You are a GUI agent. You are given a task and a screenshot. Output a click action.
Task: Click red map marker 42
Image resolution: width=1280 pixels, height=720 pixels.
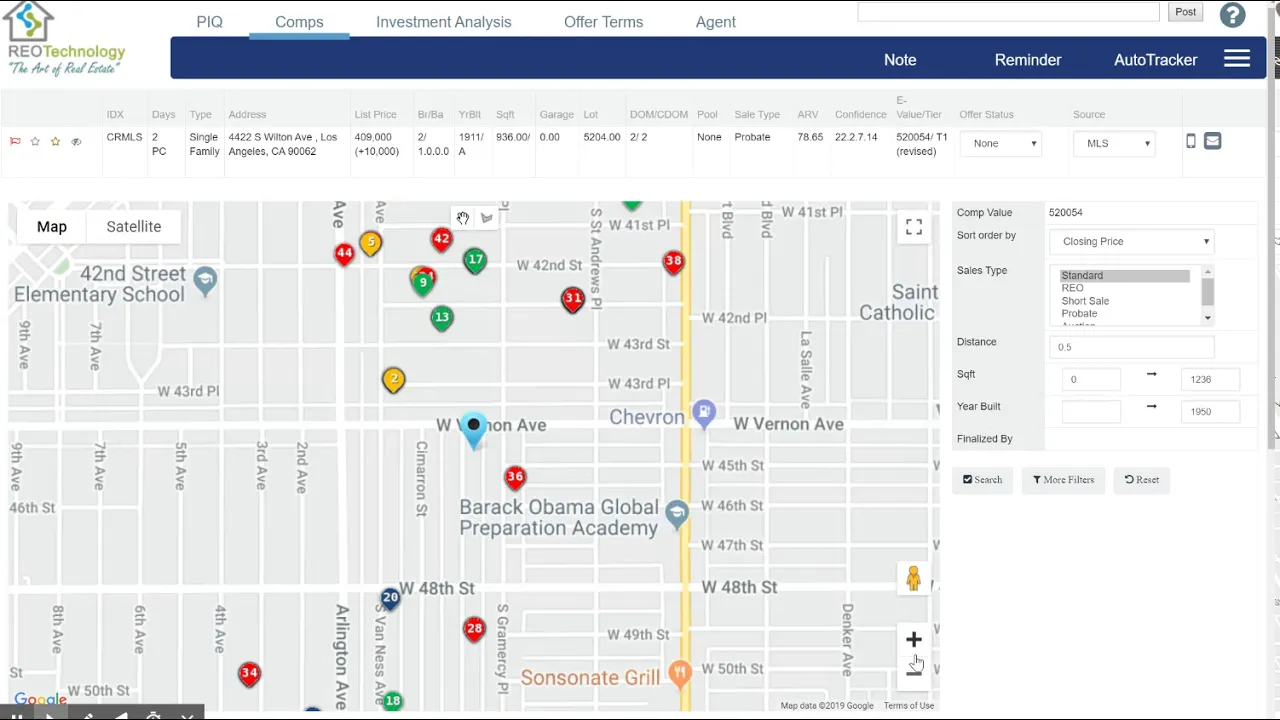click(x=441, y=240)
